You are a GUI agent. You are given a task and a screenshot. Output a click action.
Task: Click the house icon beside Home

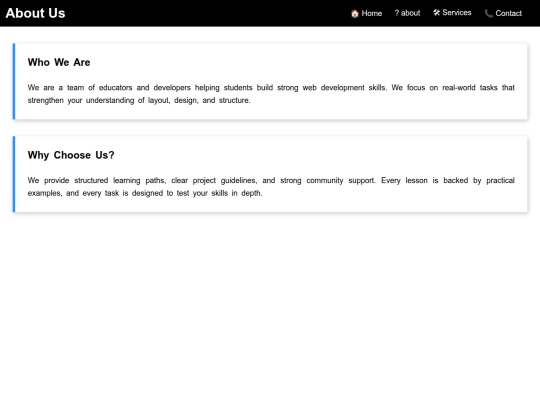355,13
